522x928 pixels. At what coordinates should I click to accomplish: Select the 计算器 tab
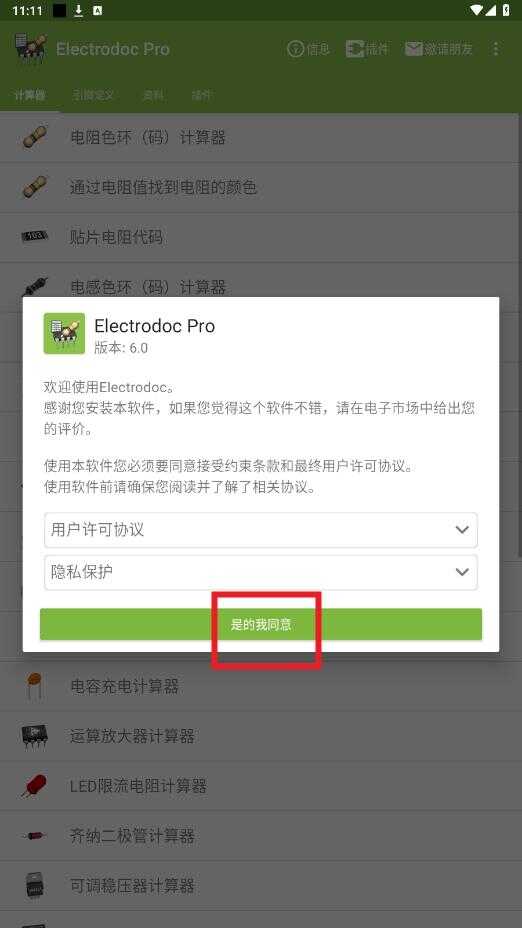(x=30, y=95)
